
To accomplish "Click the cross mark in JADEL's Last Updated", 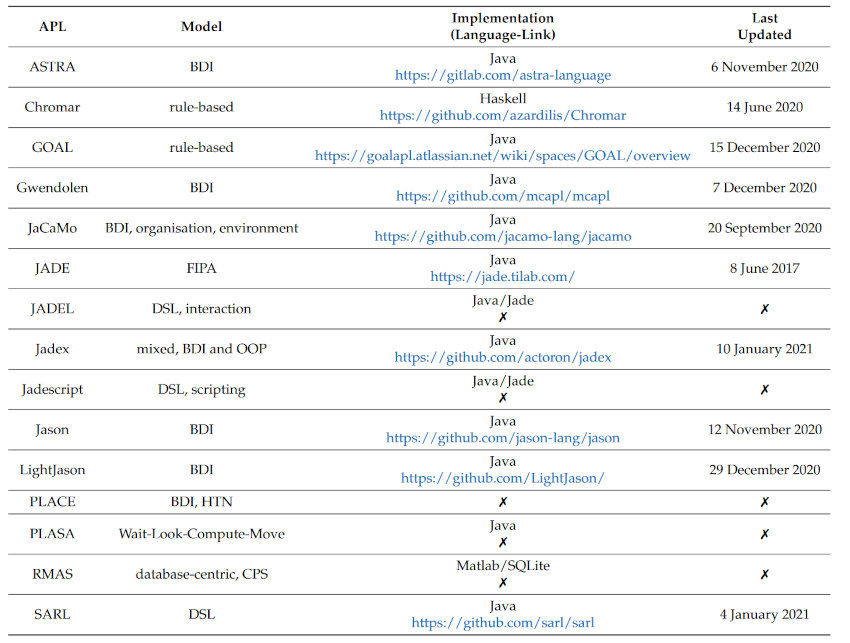I will (764, 309).
